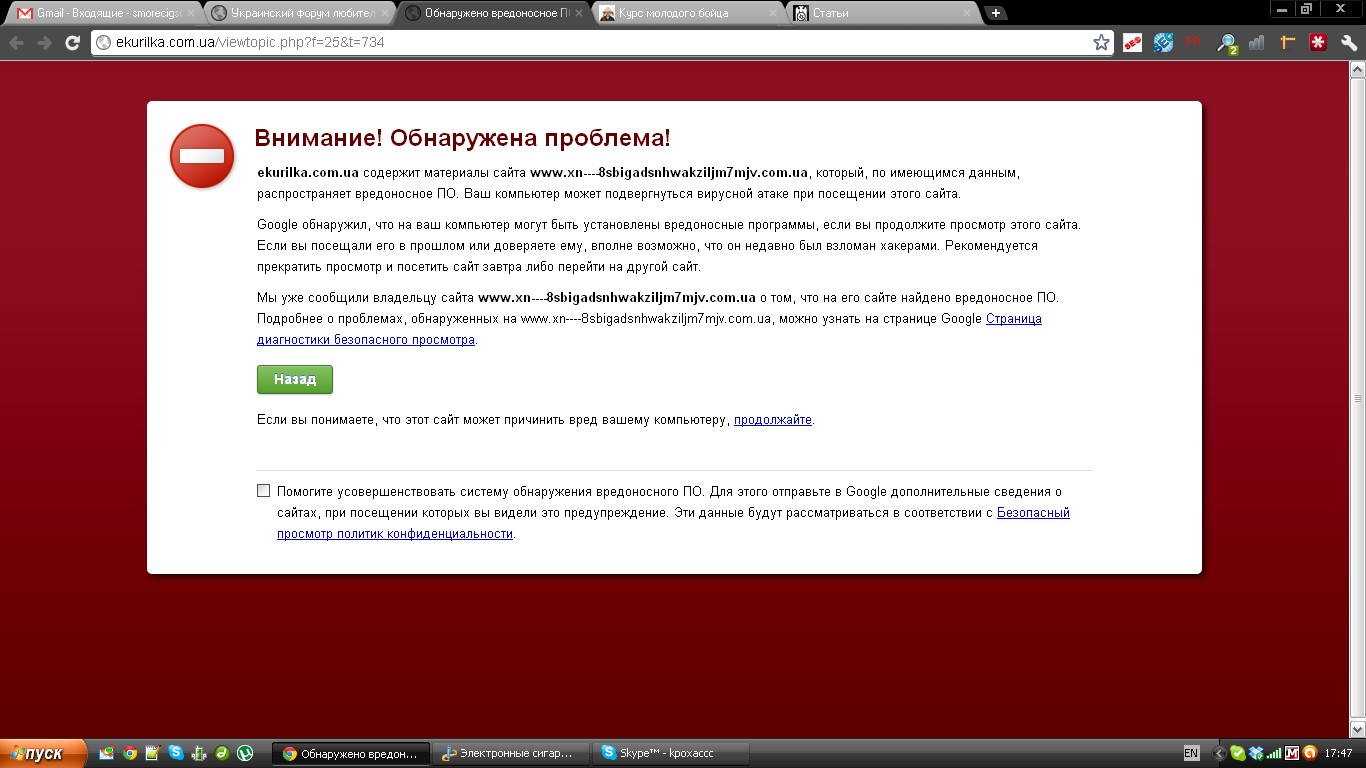Open the mail icon in quick launch
This screenshot has height=768, width=1366.
coord(107,753)
